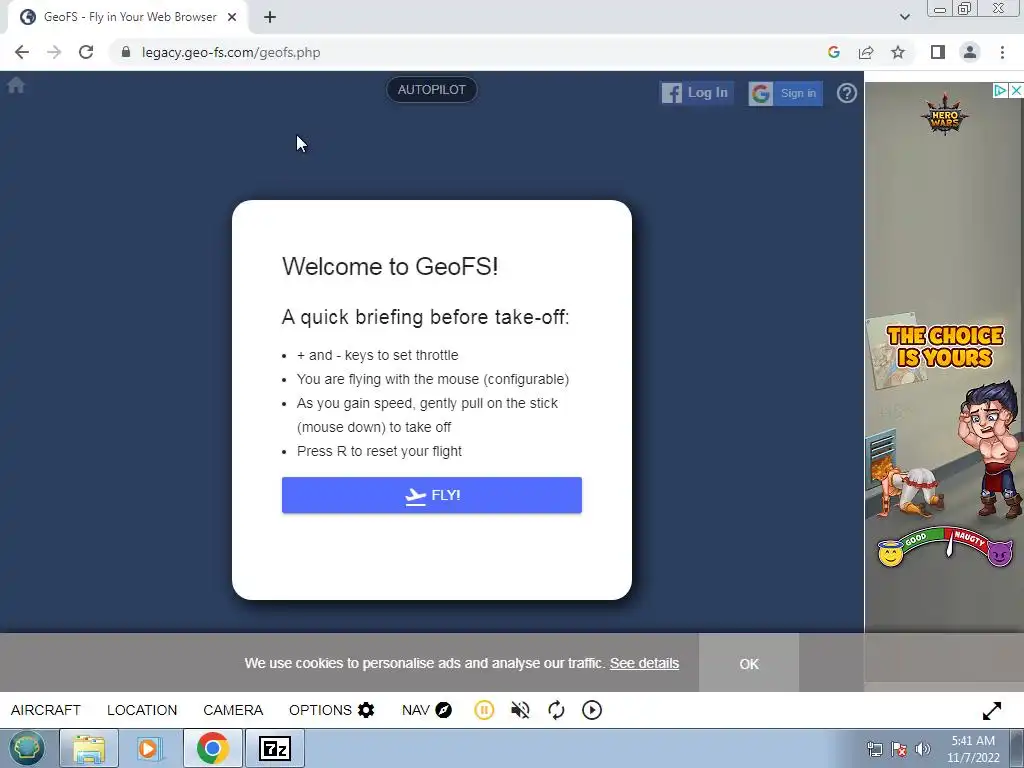The image size is (1024, 768).
Task: Open the AIRCRAFT menu
Action: (x=46, y=710)
